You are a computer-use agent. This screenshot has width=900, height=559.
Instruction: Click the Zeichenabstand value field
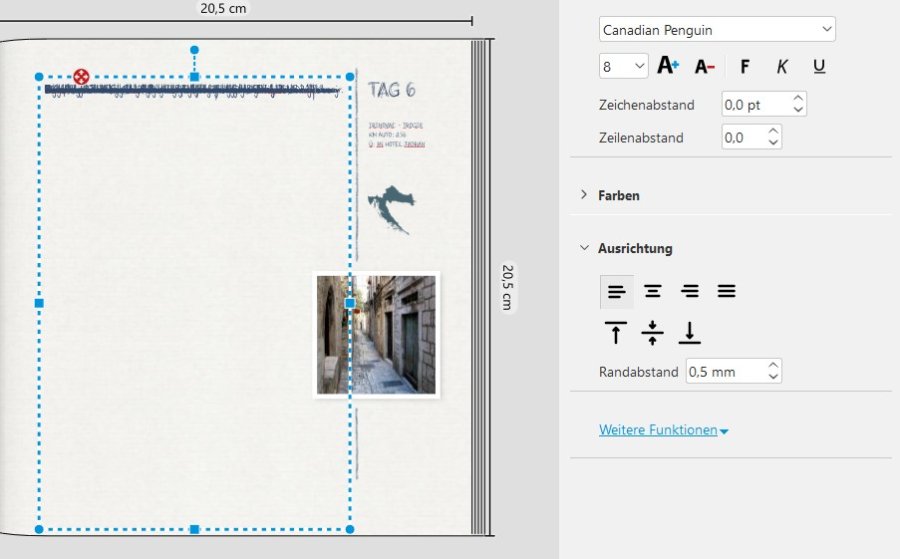754,104
